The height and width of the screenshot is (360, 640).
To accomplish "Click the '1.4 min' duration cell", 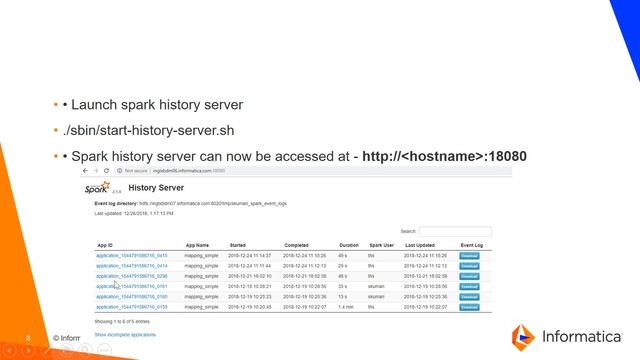I will point(346,307).
